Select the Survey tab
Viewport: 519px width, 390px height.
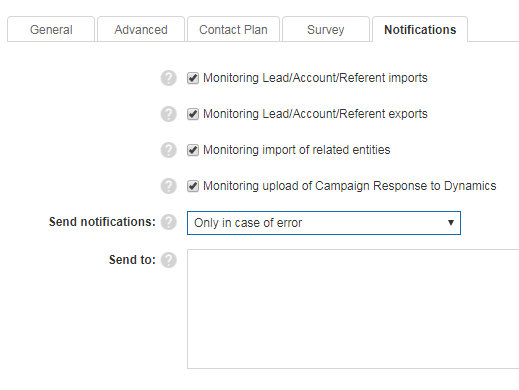tap(326, 29)
